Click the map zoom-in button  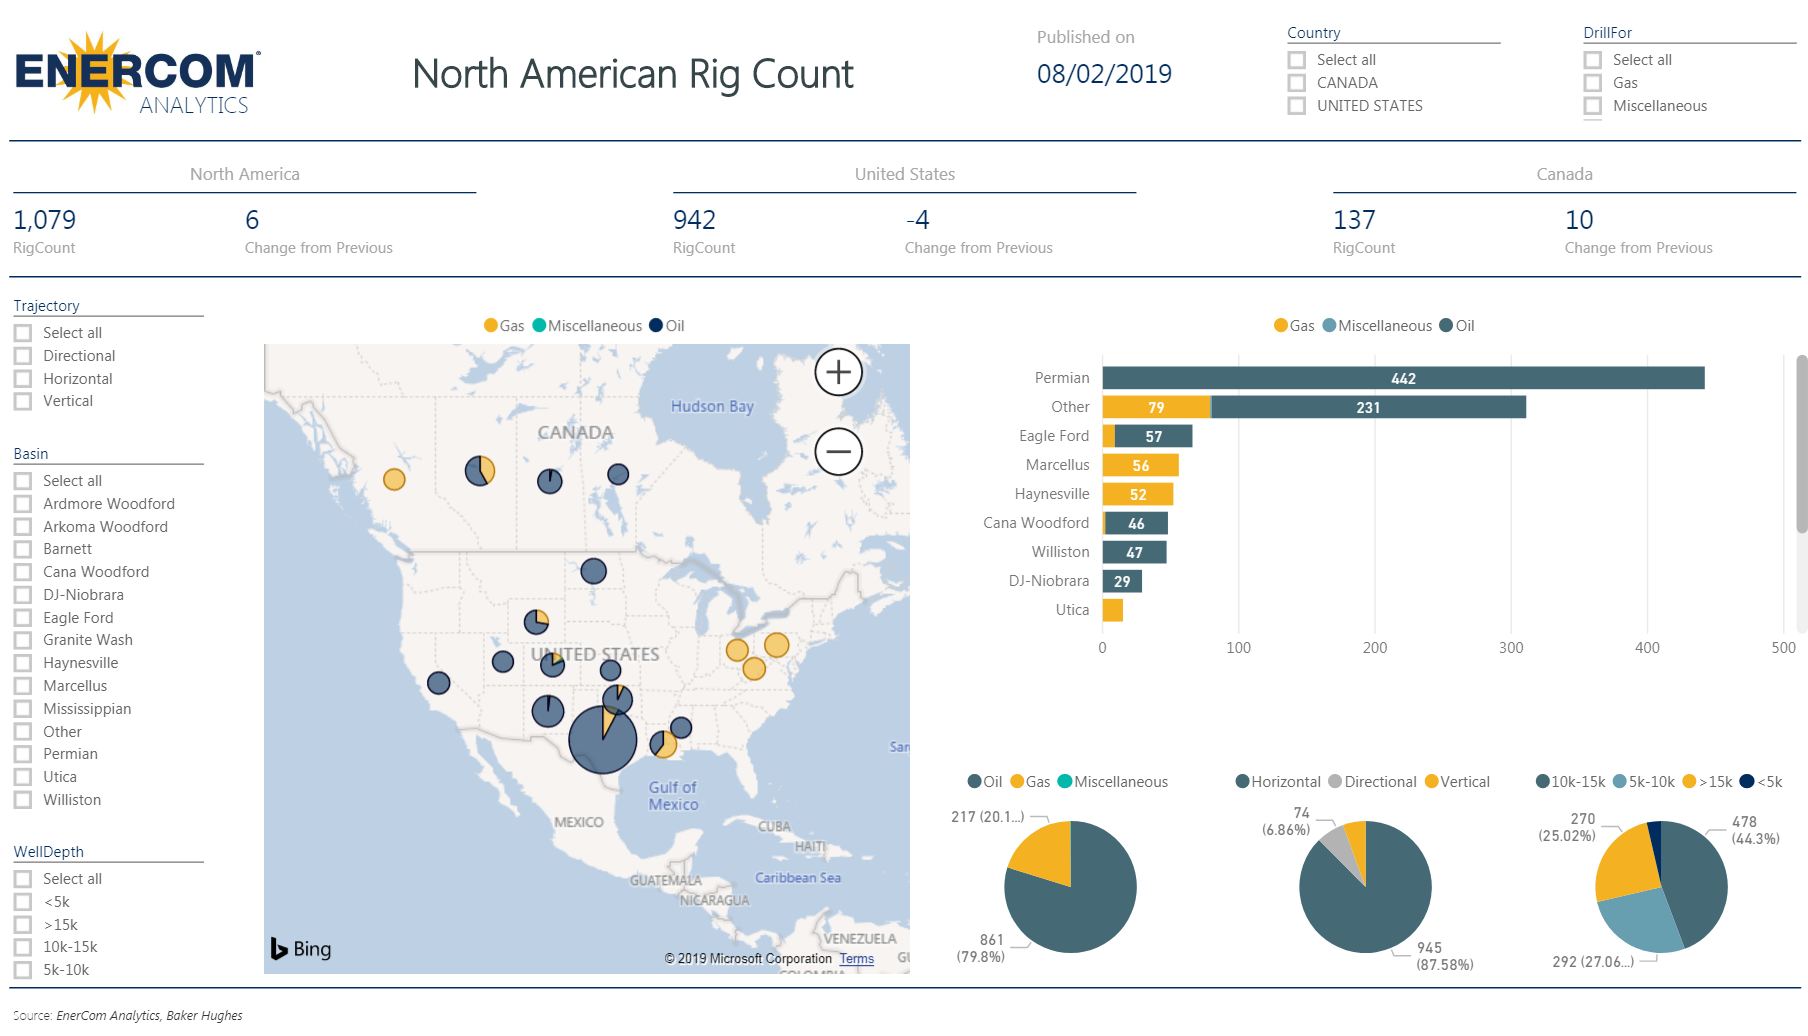[x=838, y=371]
